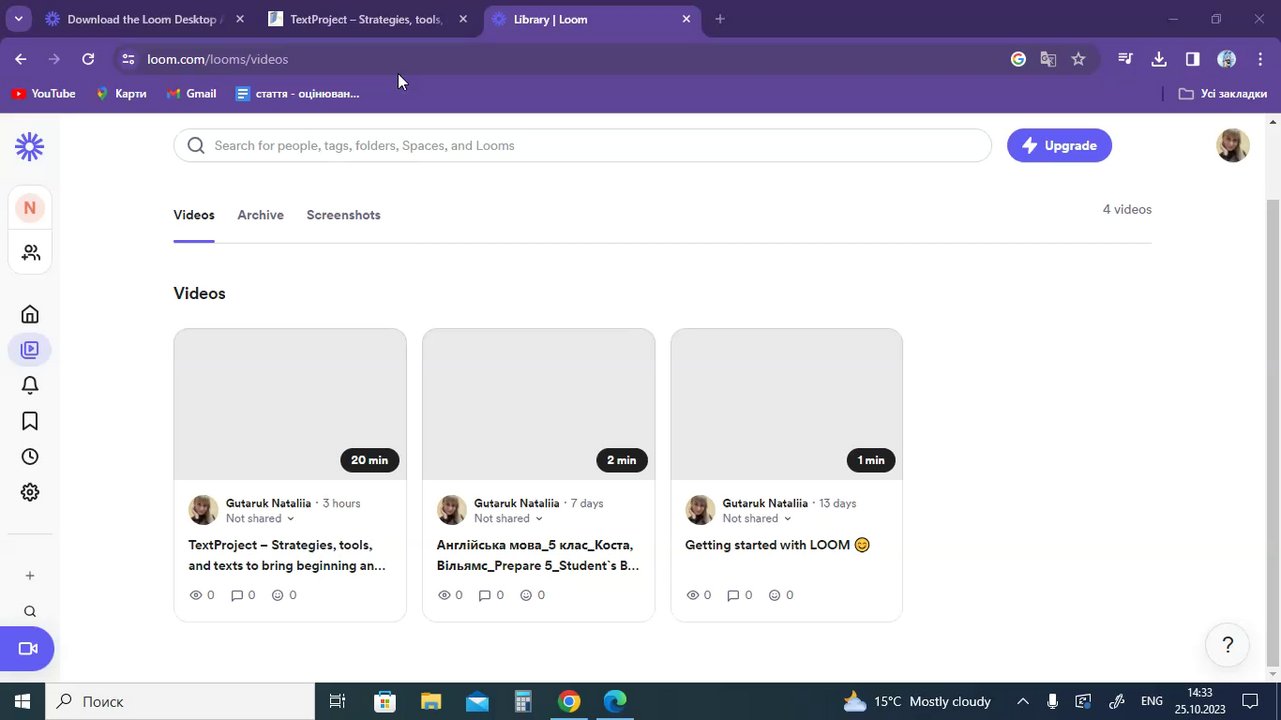Viewport: 1281px width, 720px height.
Task: Click the Google Translate icon in the address bar
Action: tap(1048, 59)
